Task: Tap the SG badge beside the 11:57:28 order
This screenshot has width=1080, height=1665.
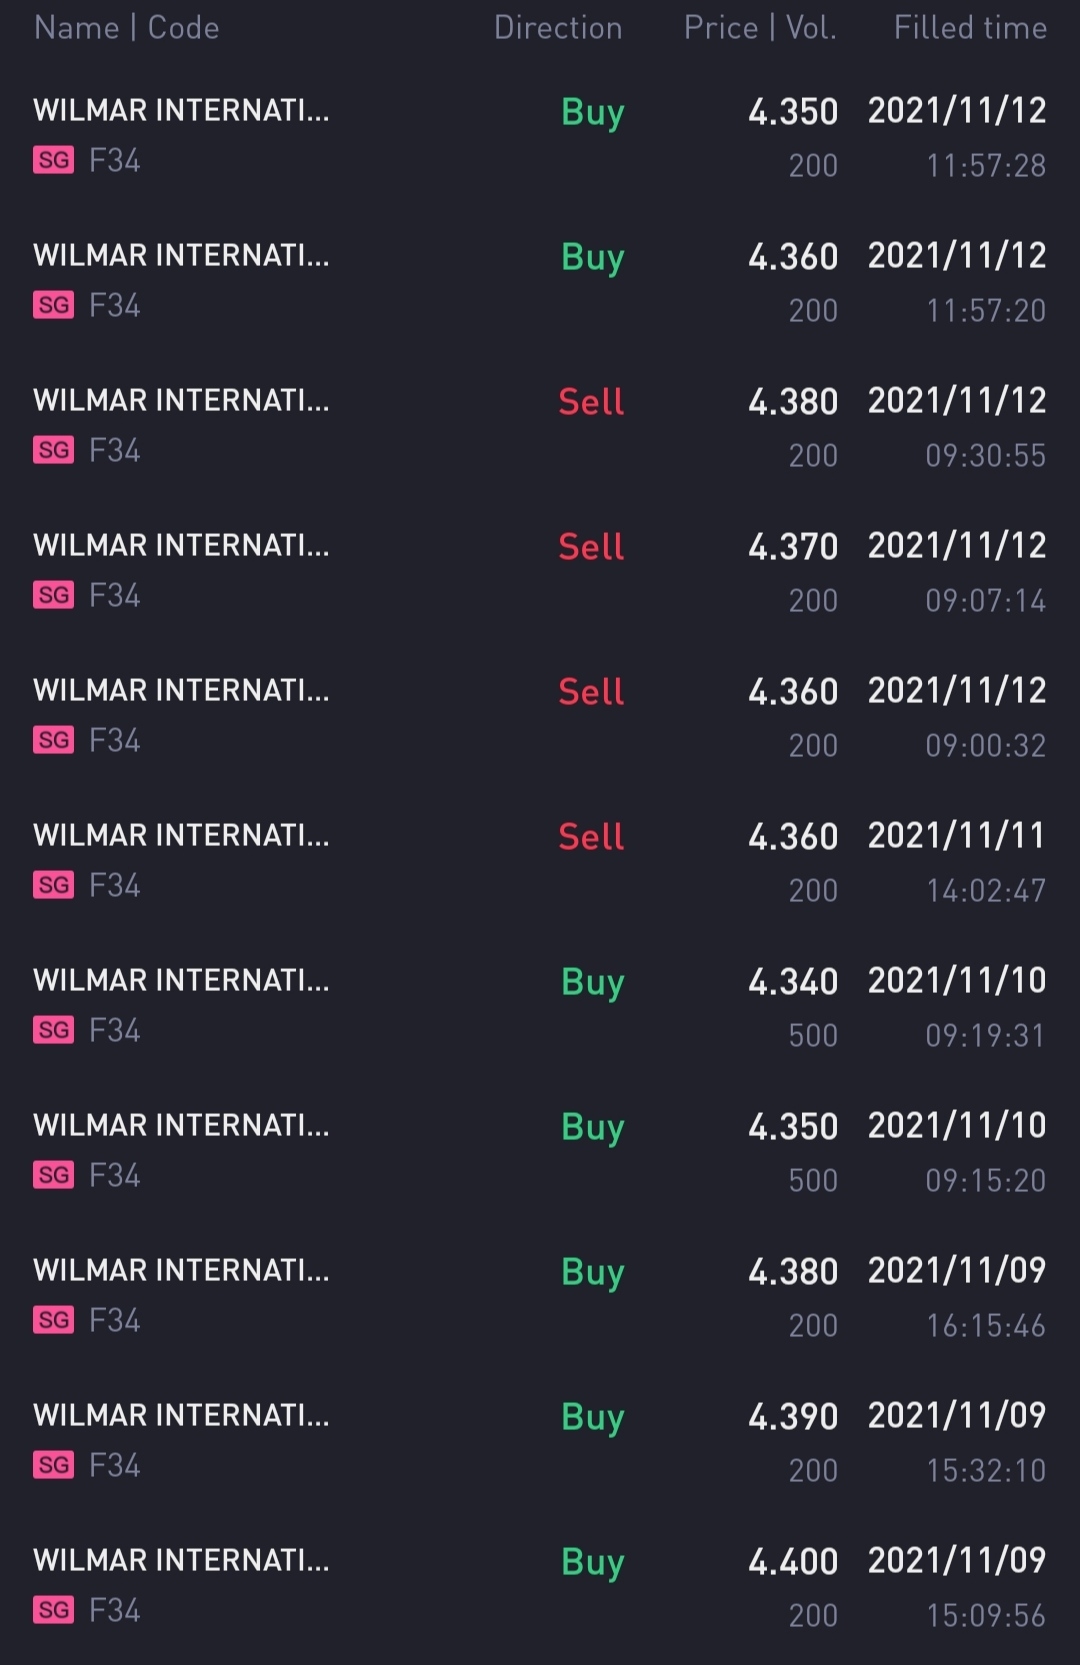Action: (x=54, y=160)
